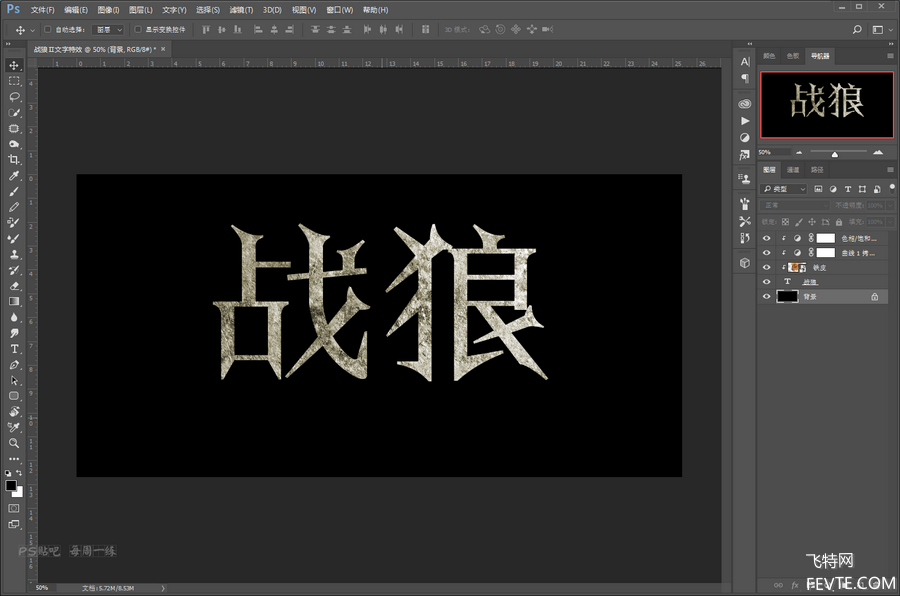Select the Lasso tool

tap(14, 96)
